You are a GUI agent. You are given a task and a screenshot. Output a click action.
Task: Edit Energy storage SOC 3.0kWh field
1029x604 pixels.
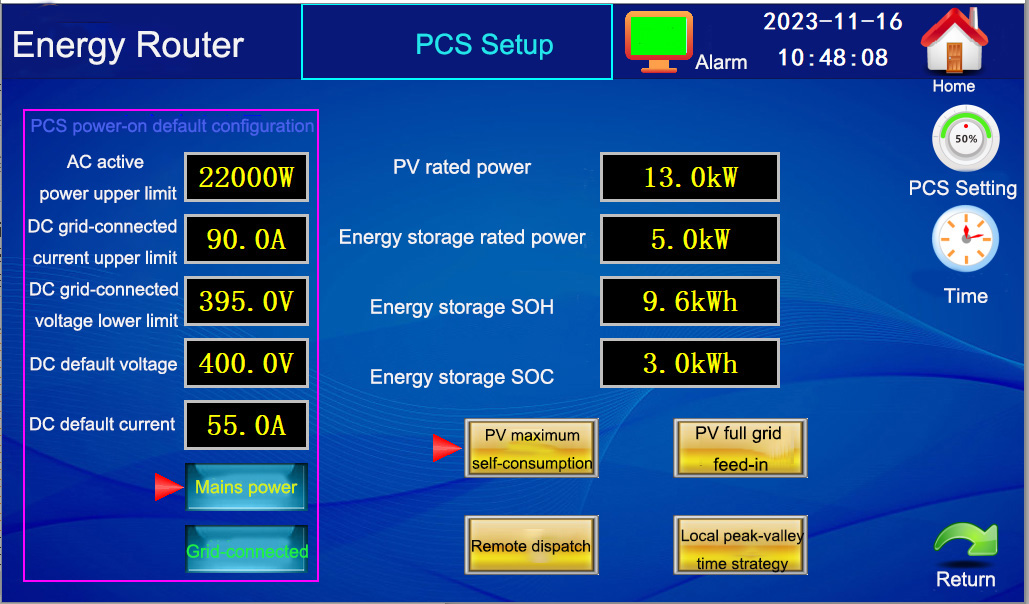690,363
